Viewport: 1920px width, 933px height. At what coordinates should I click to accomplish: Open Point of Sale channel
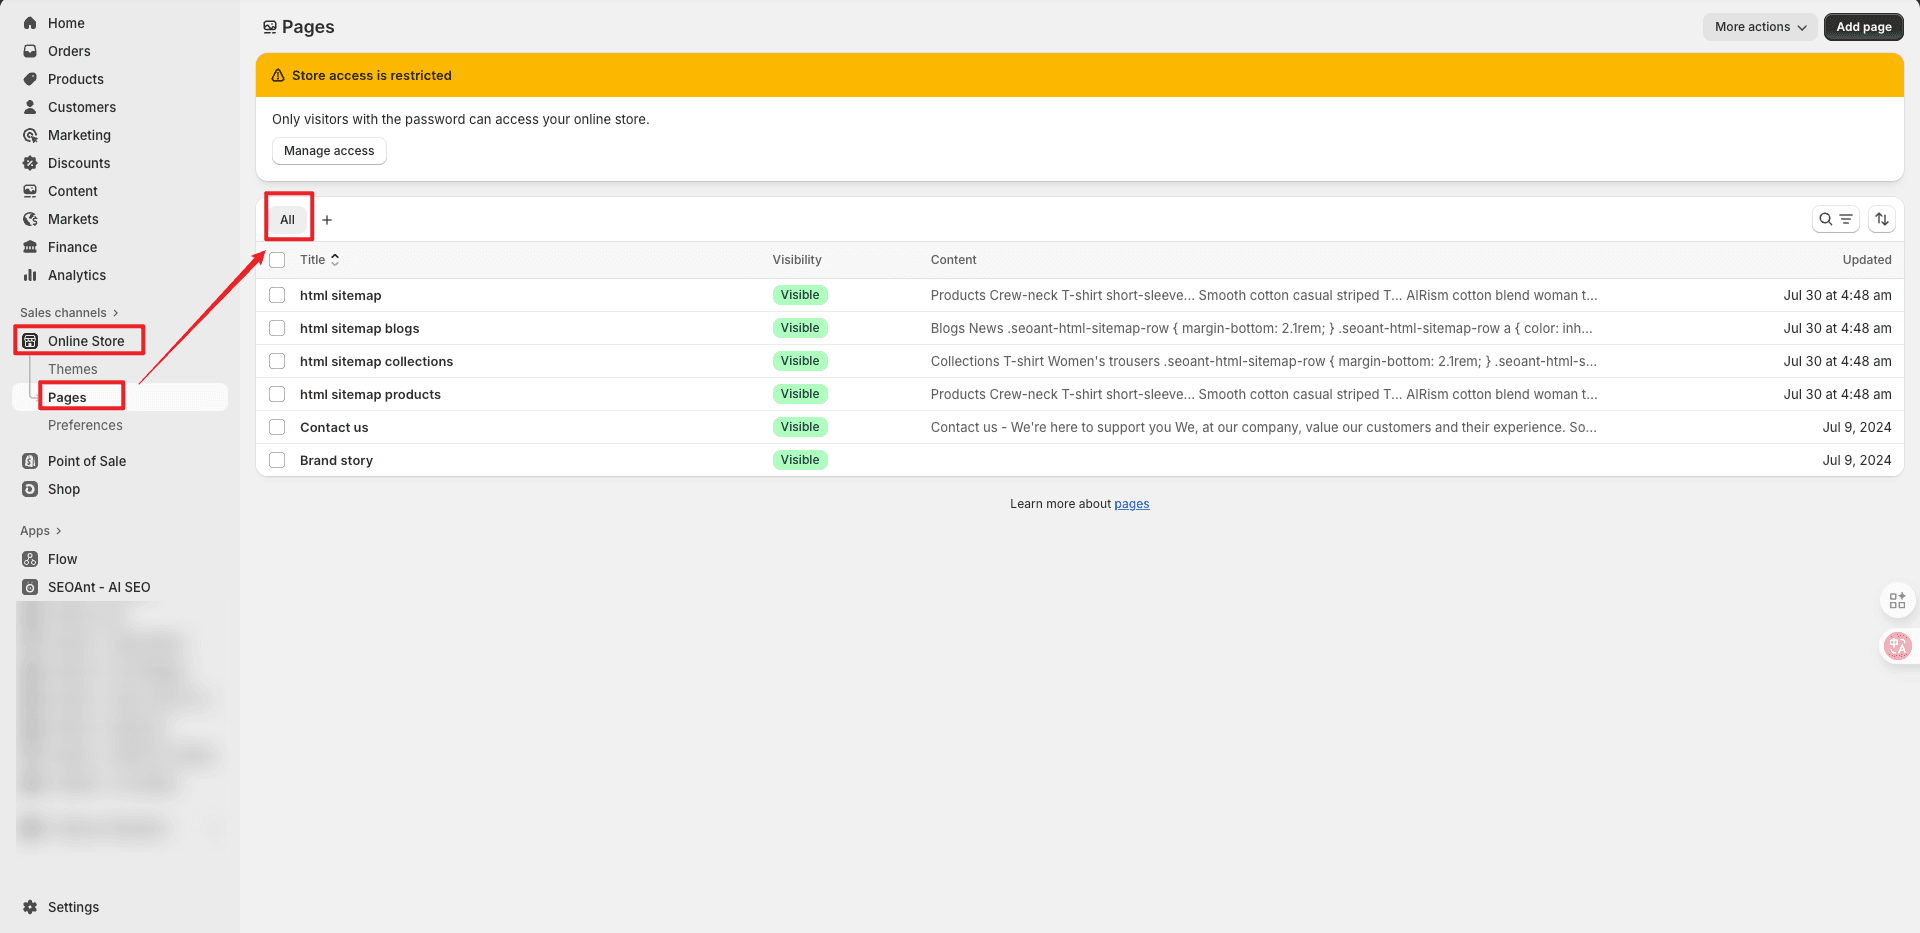pos(87,461)
